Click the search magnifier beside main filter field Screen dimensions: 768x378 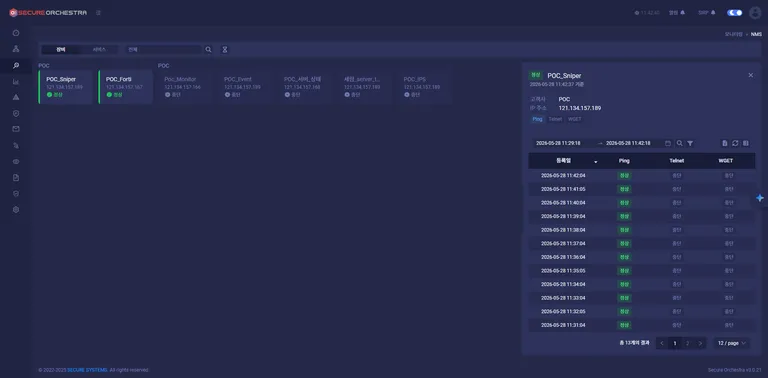click(x=208, y=49)
